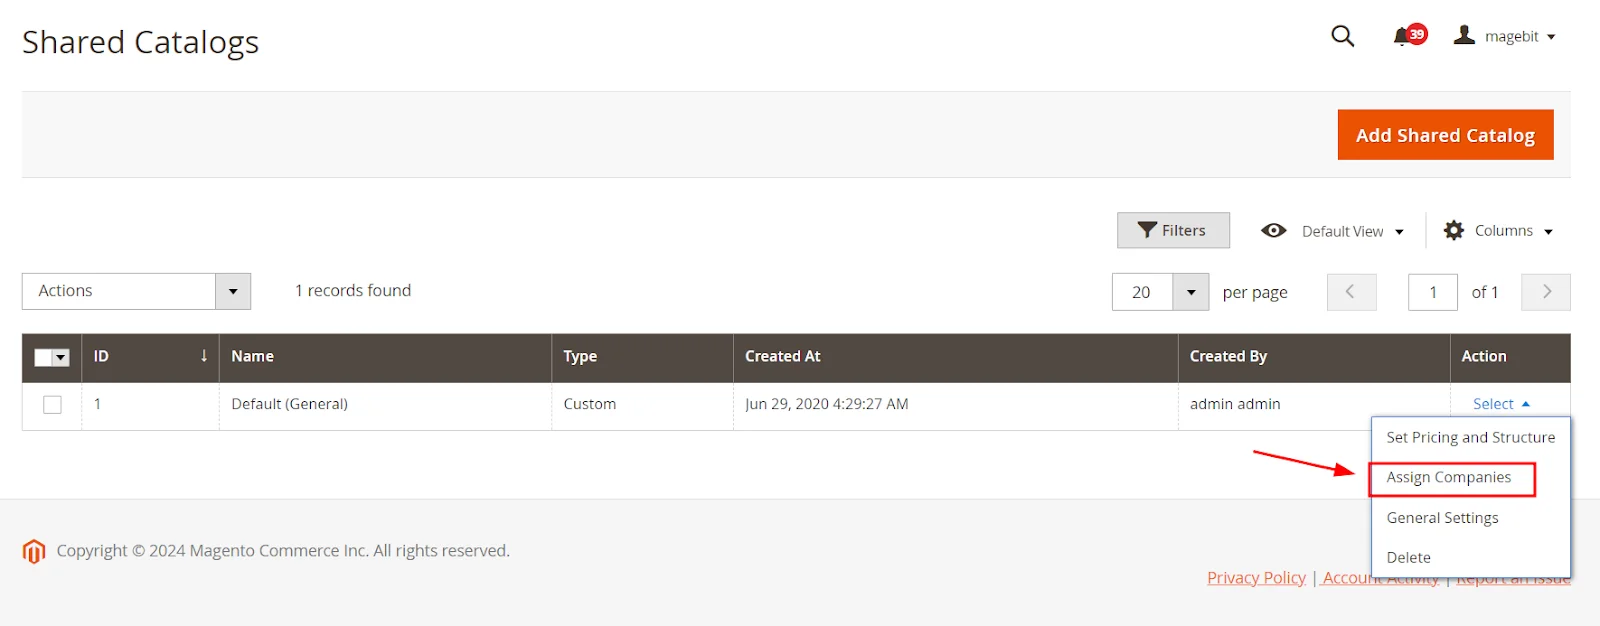Image resolution: width=1600 pixels, height=626 pixels.
Task: Check the checkbox for row ID 1
Action: click(x=51, y=405)
